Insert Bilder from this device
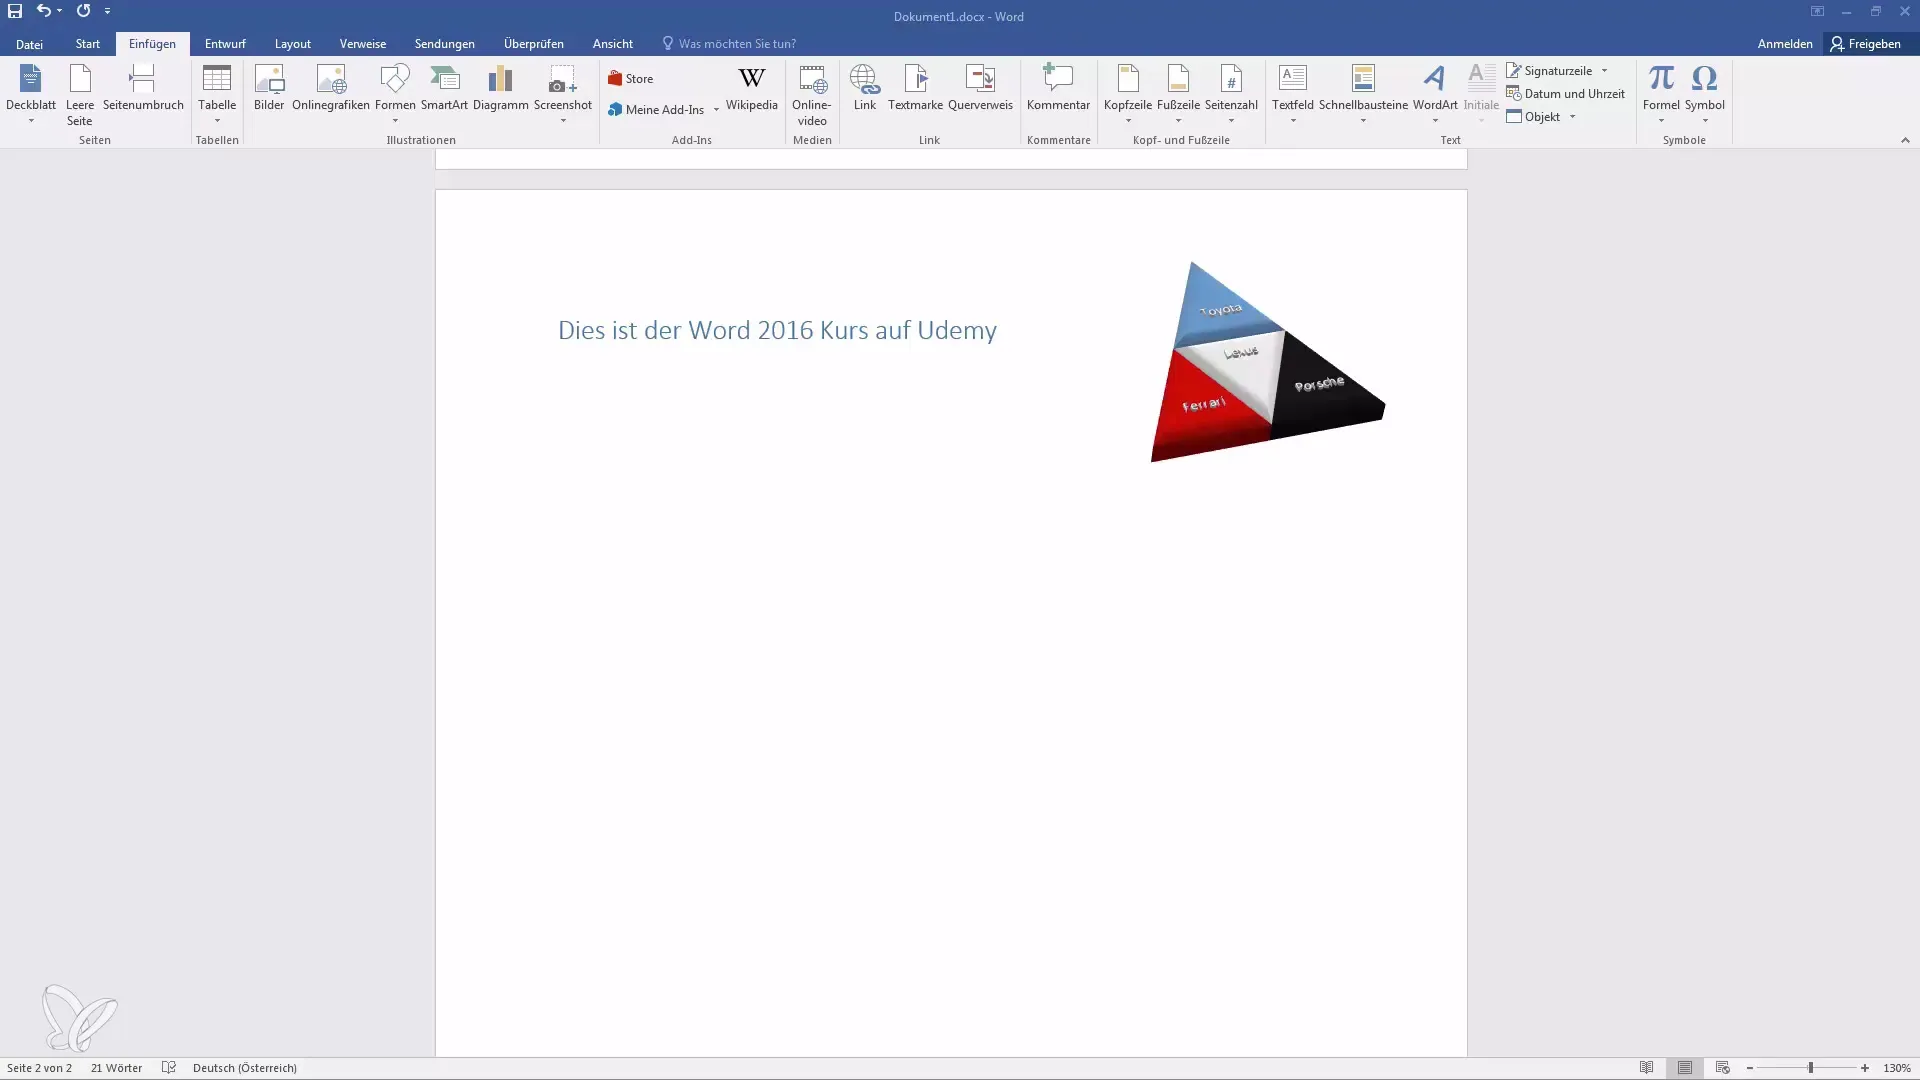The width and height of the screenshot is (1920, 1080). click(x=269, y=88)
